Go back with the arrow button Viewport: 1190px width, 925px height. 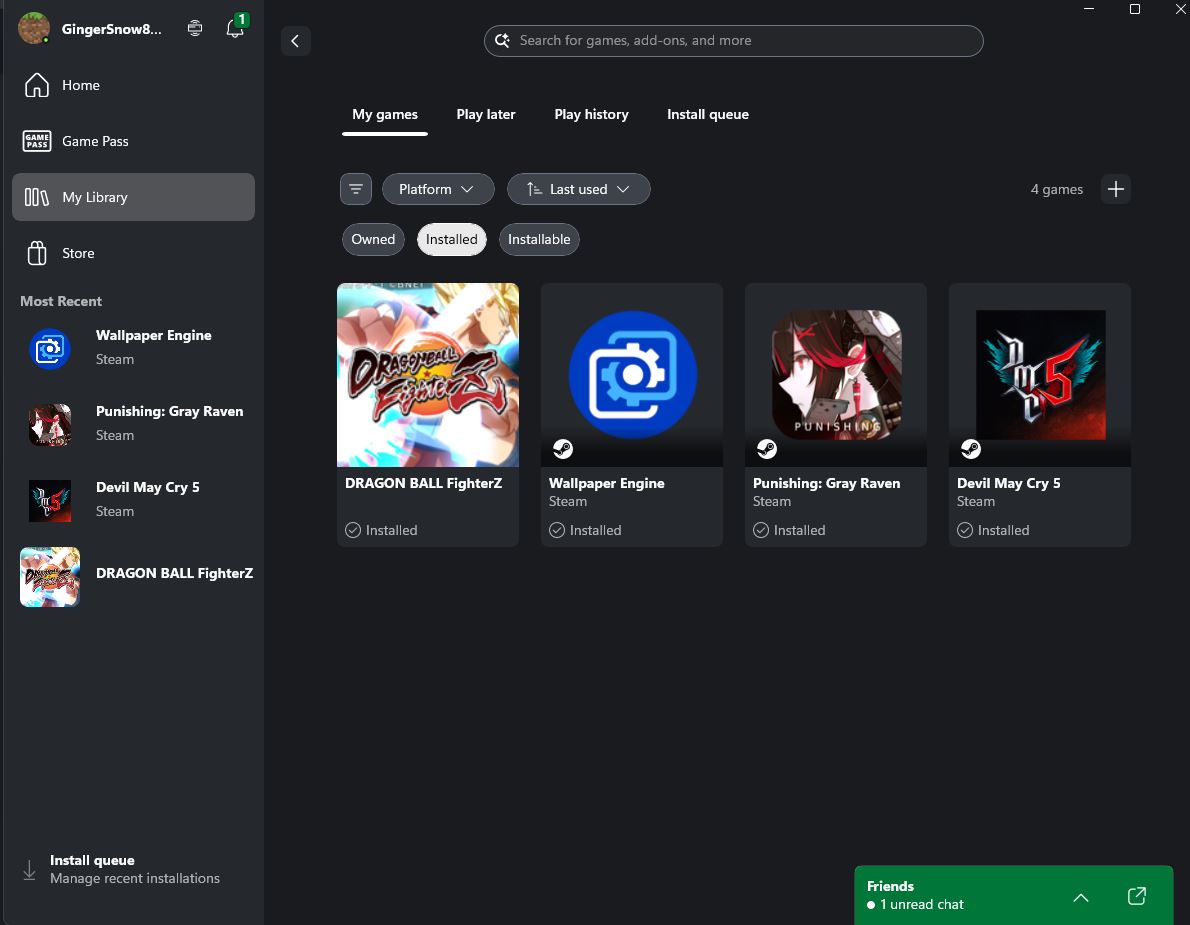click(295, 41)
